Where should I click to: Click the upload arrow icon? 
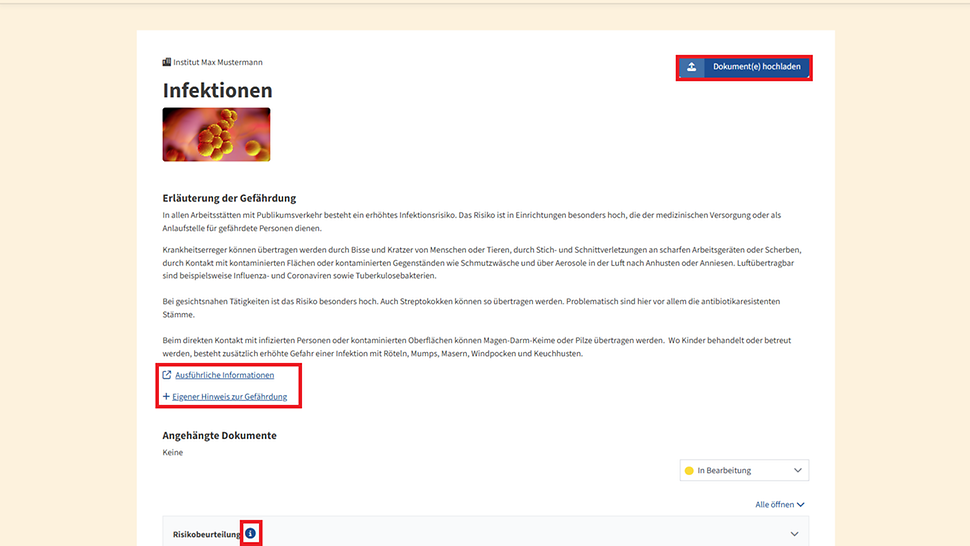(692, 67)
